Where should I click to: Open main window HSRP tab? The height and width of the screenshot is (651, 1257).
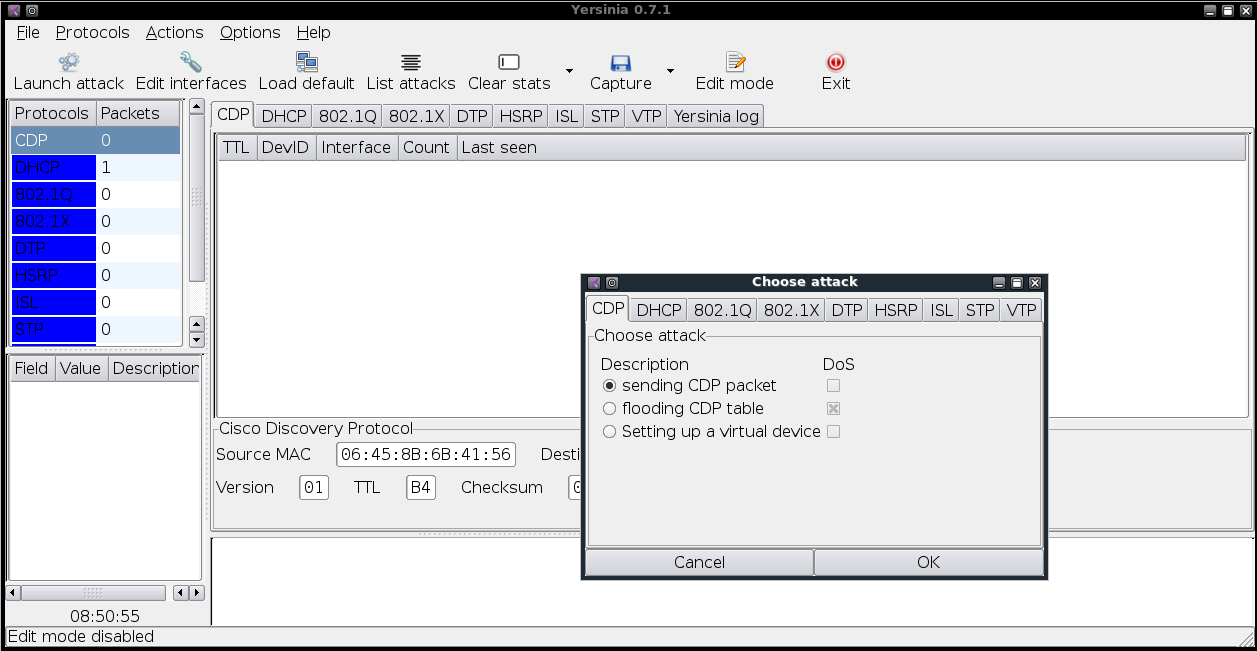click(520, 116)
